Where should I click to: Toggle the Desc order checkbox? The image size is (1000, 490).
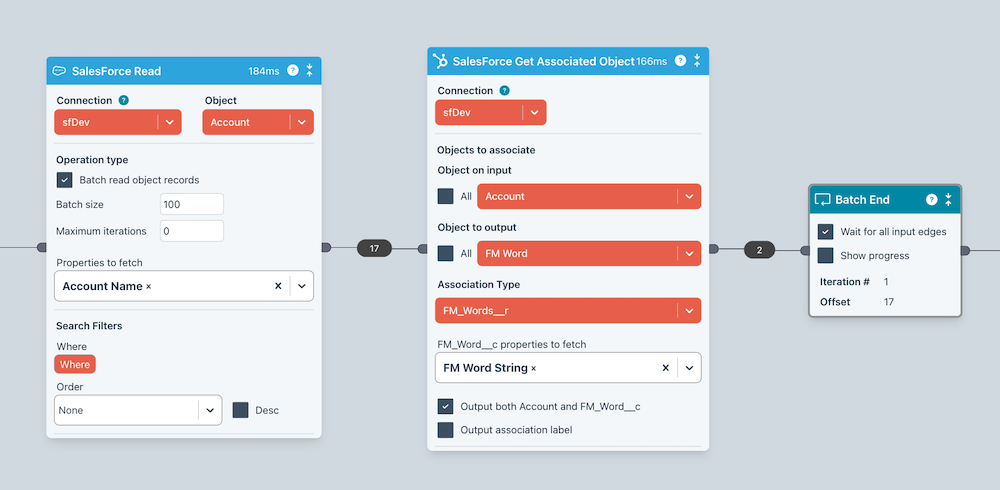coord(240,410)
